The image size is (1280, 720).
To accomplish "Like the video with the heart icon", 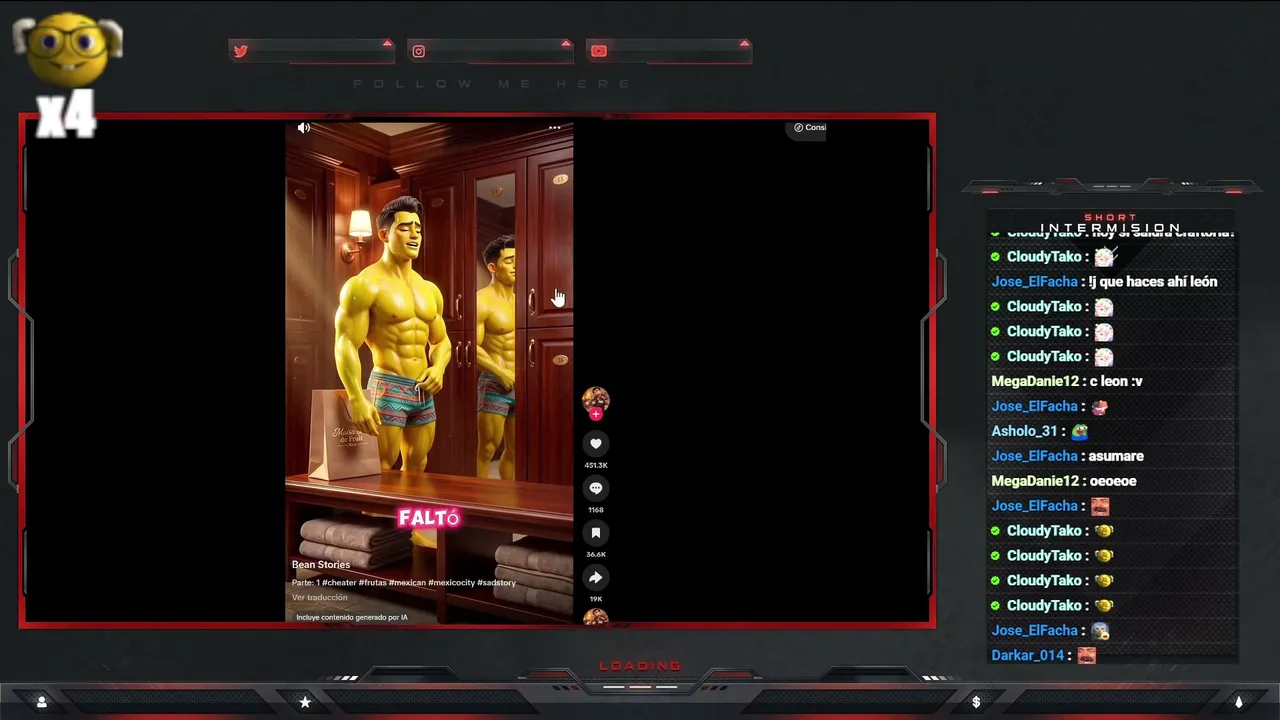I will [596, 444].
